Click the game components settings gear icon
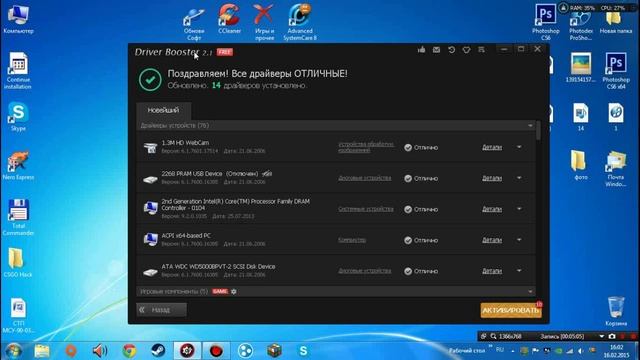640x360 pixels. click(234, 291)
